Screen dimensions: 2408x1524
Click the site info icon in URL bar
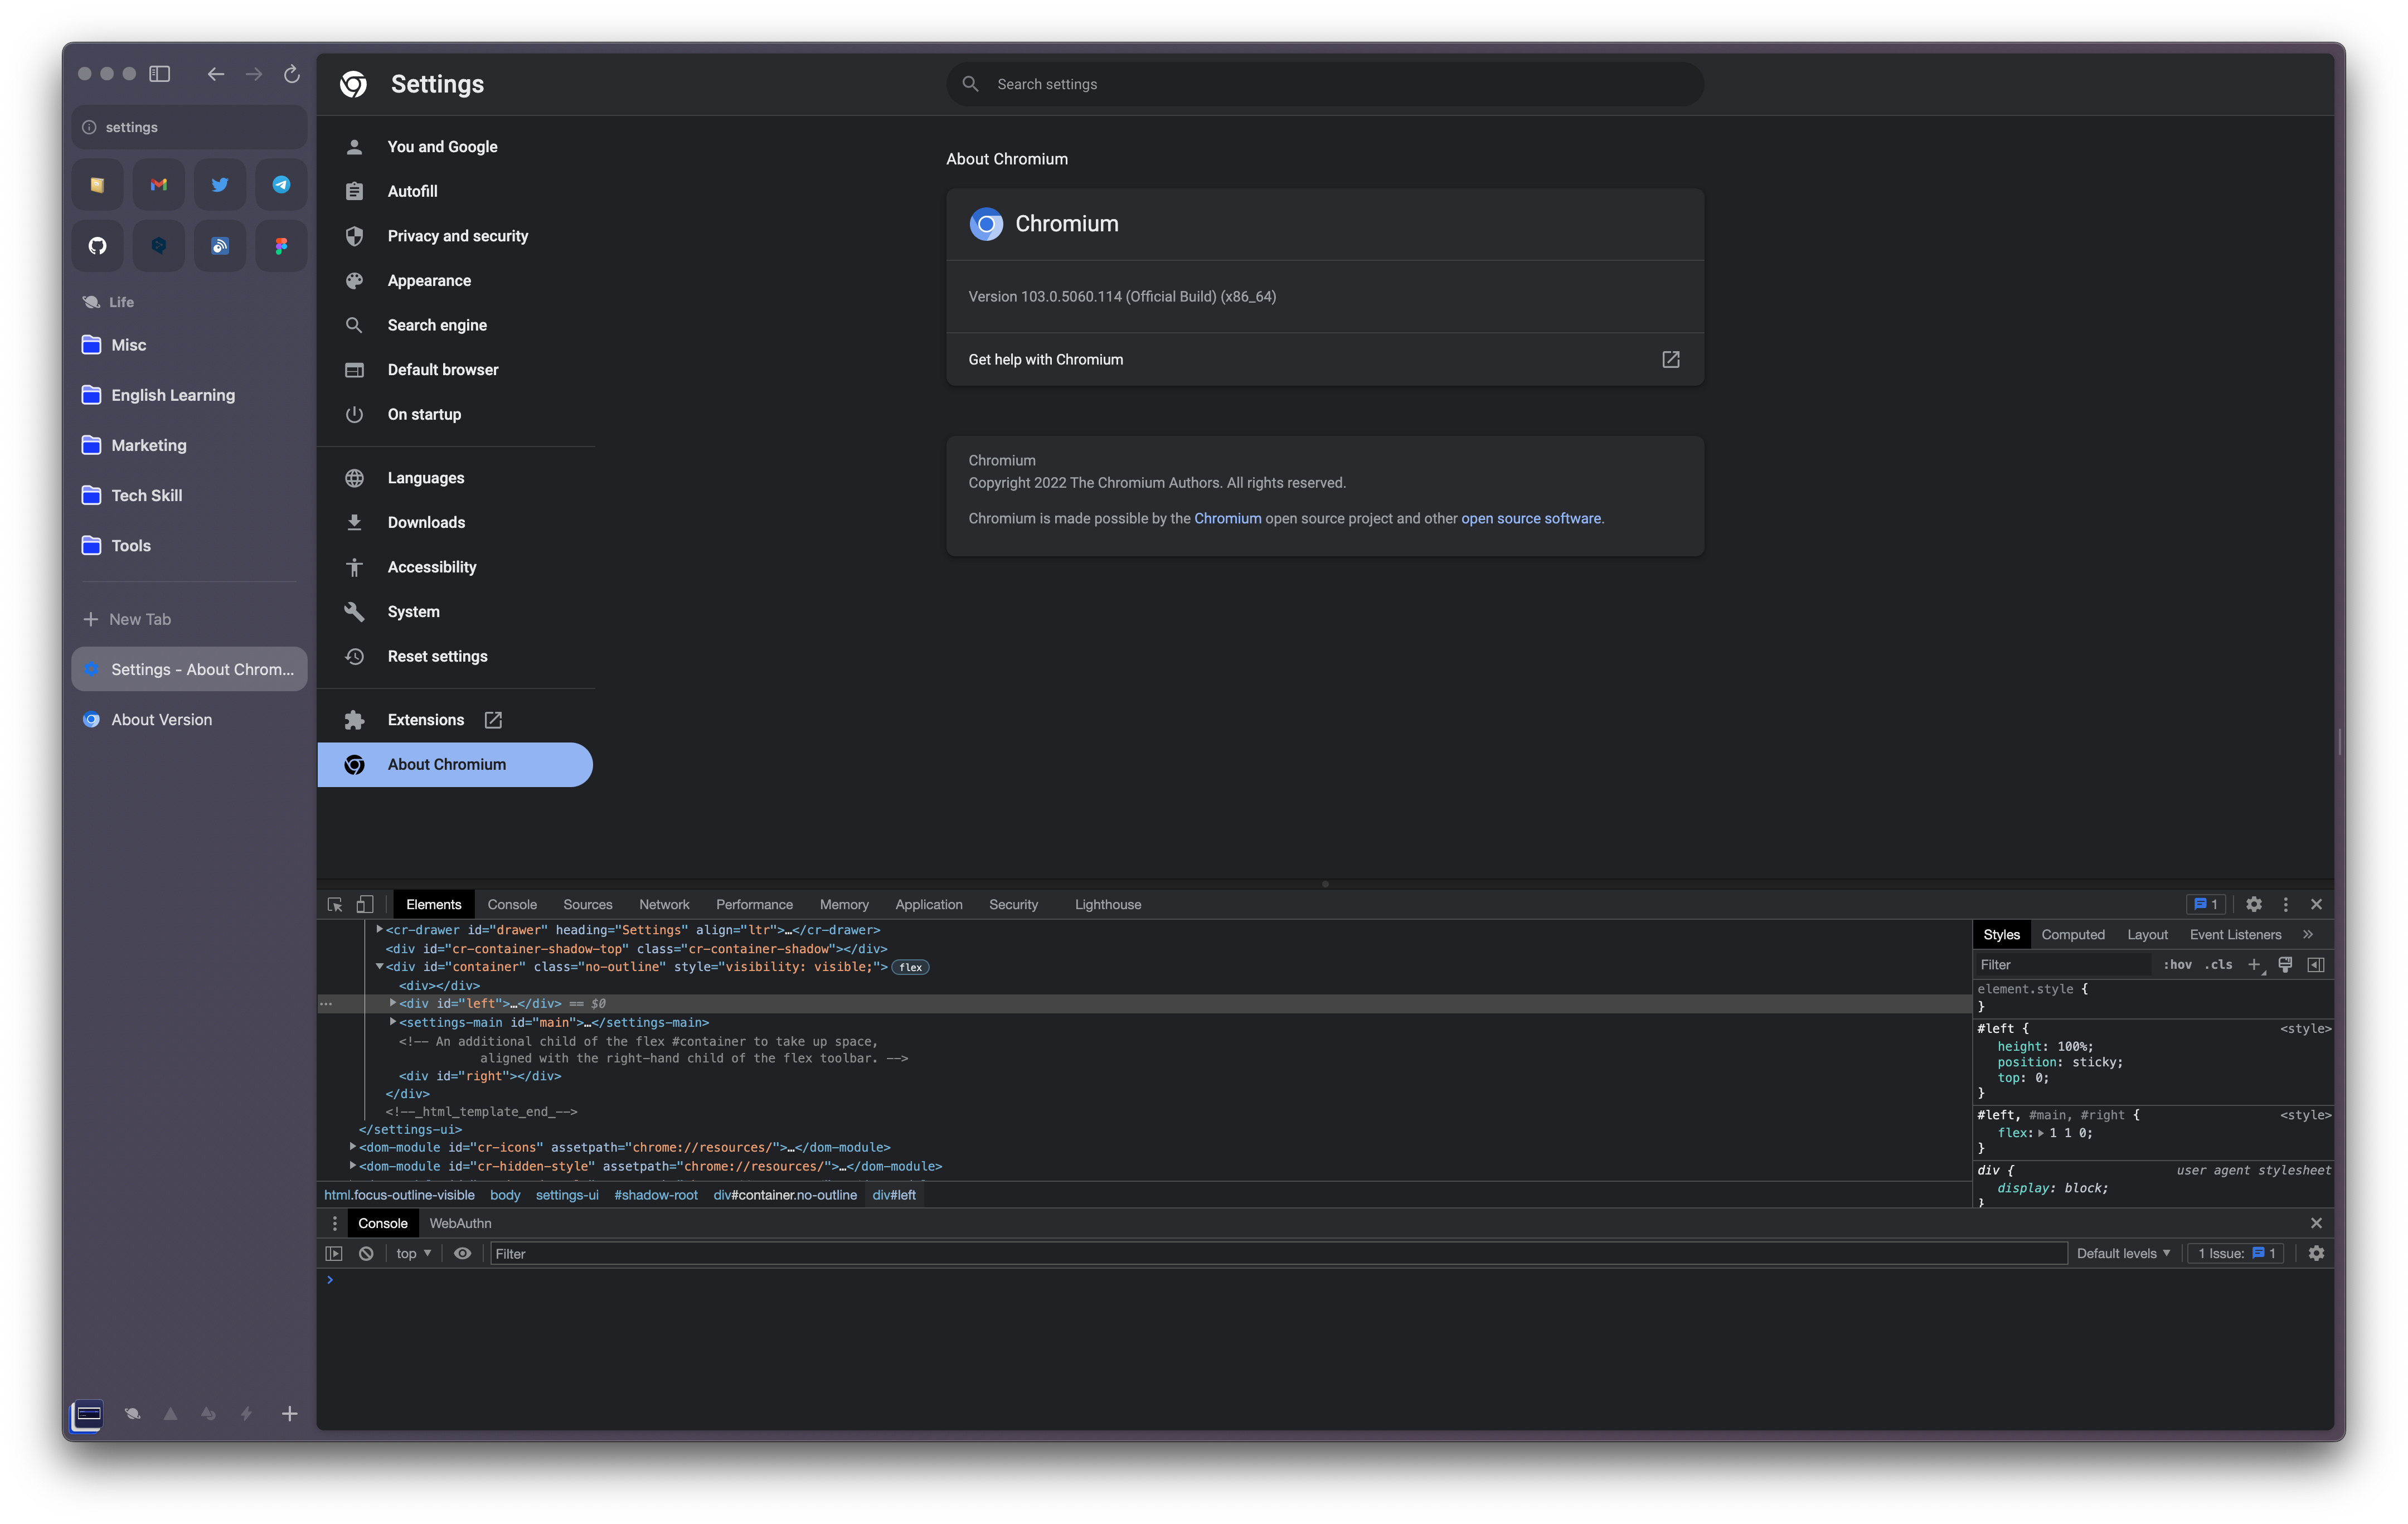point(89,127)
